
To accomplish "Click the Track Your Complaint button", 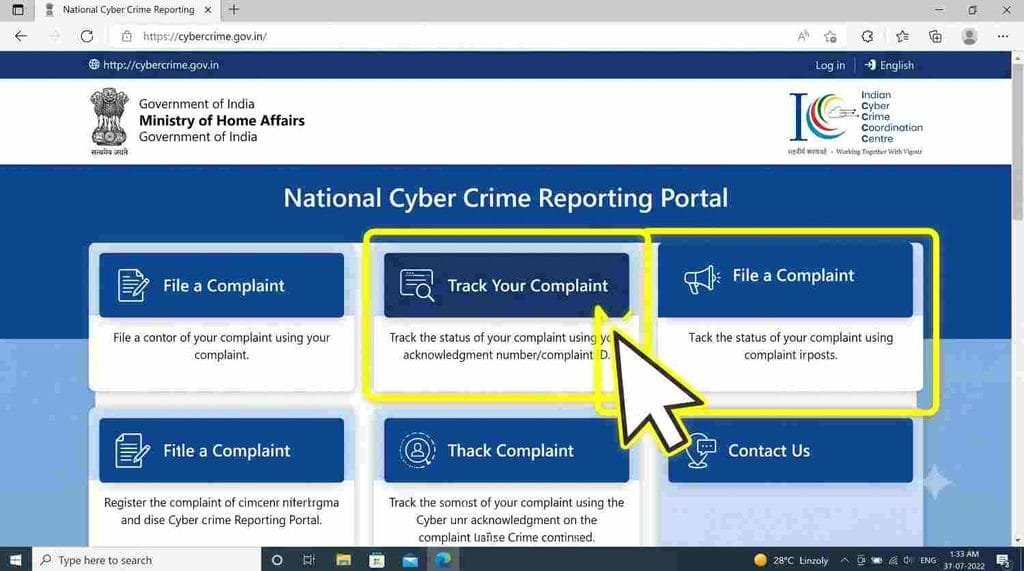I will [x=506, y=286].
